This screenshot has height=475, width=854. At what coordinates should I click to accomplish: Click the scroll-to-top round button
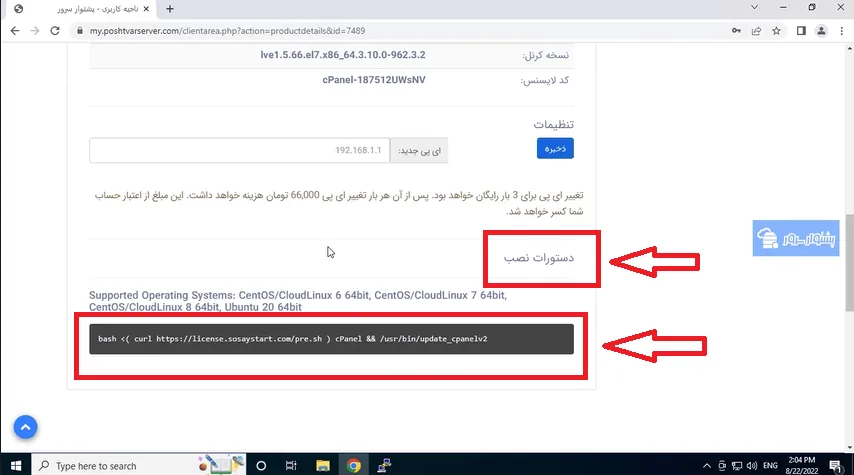(x=26, y=427)
